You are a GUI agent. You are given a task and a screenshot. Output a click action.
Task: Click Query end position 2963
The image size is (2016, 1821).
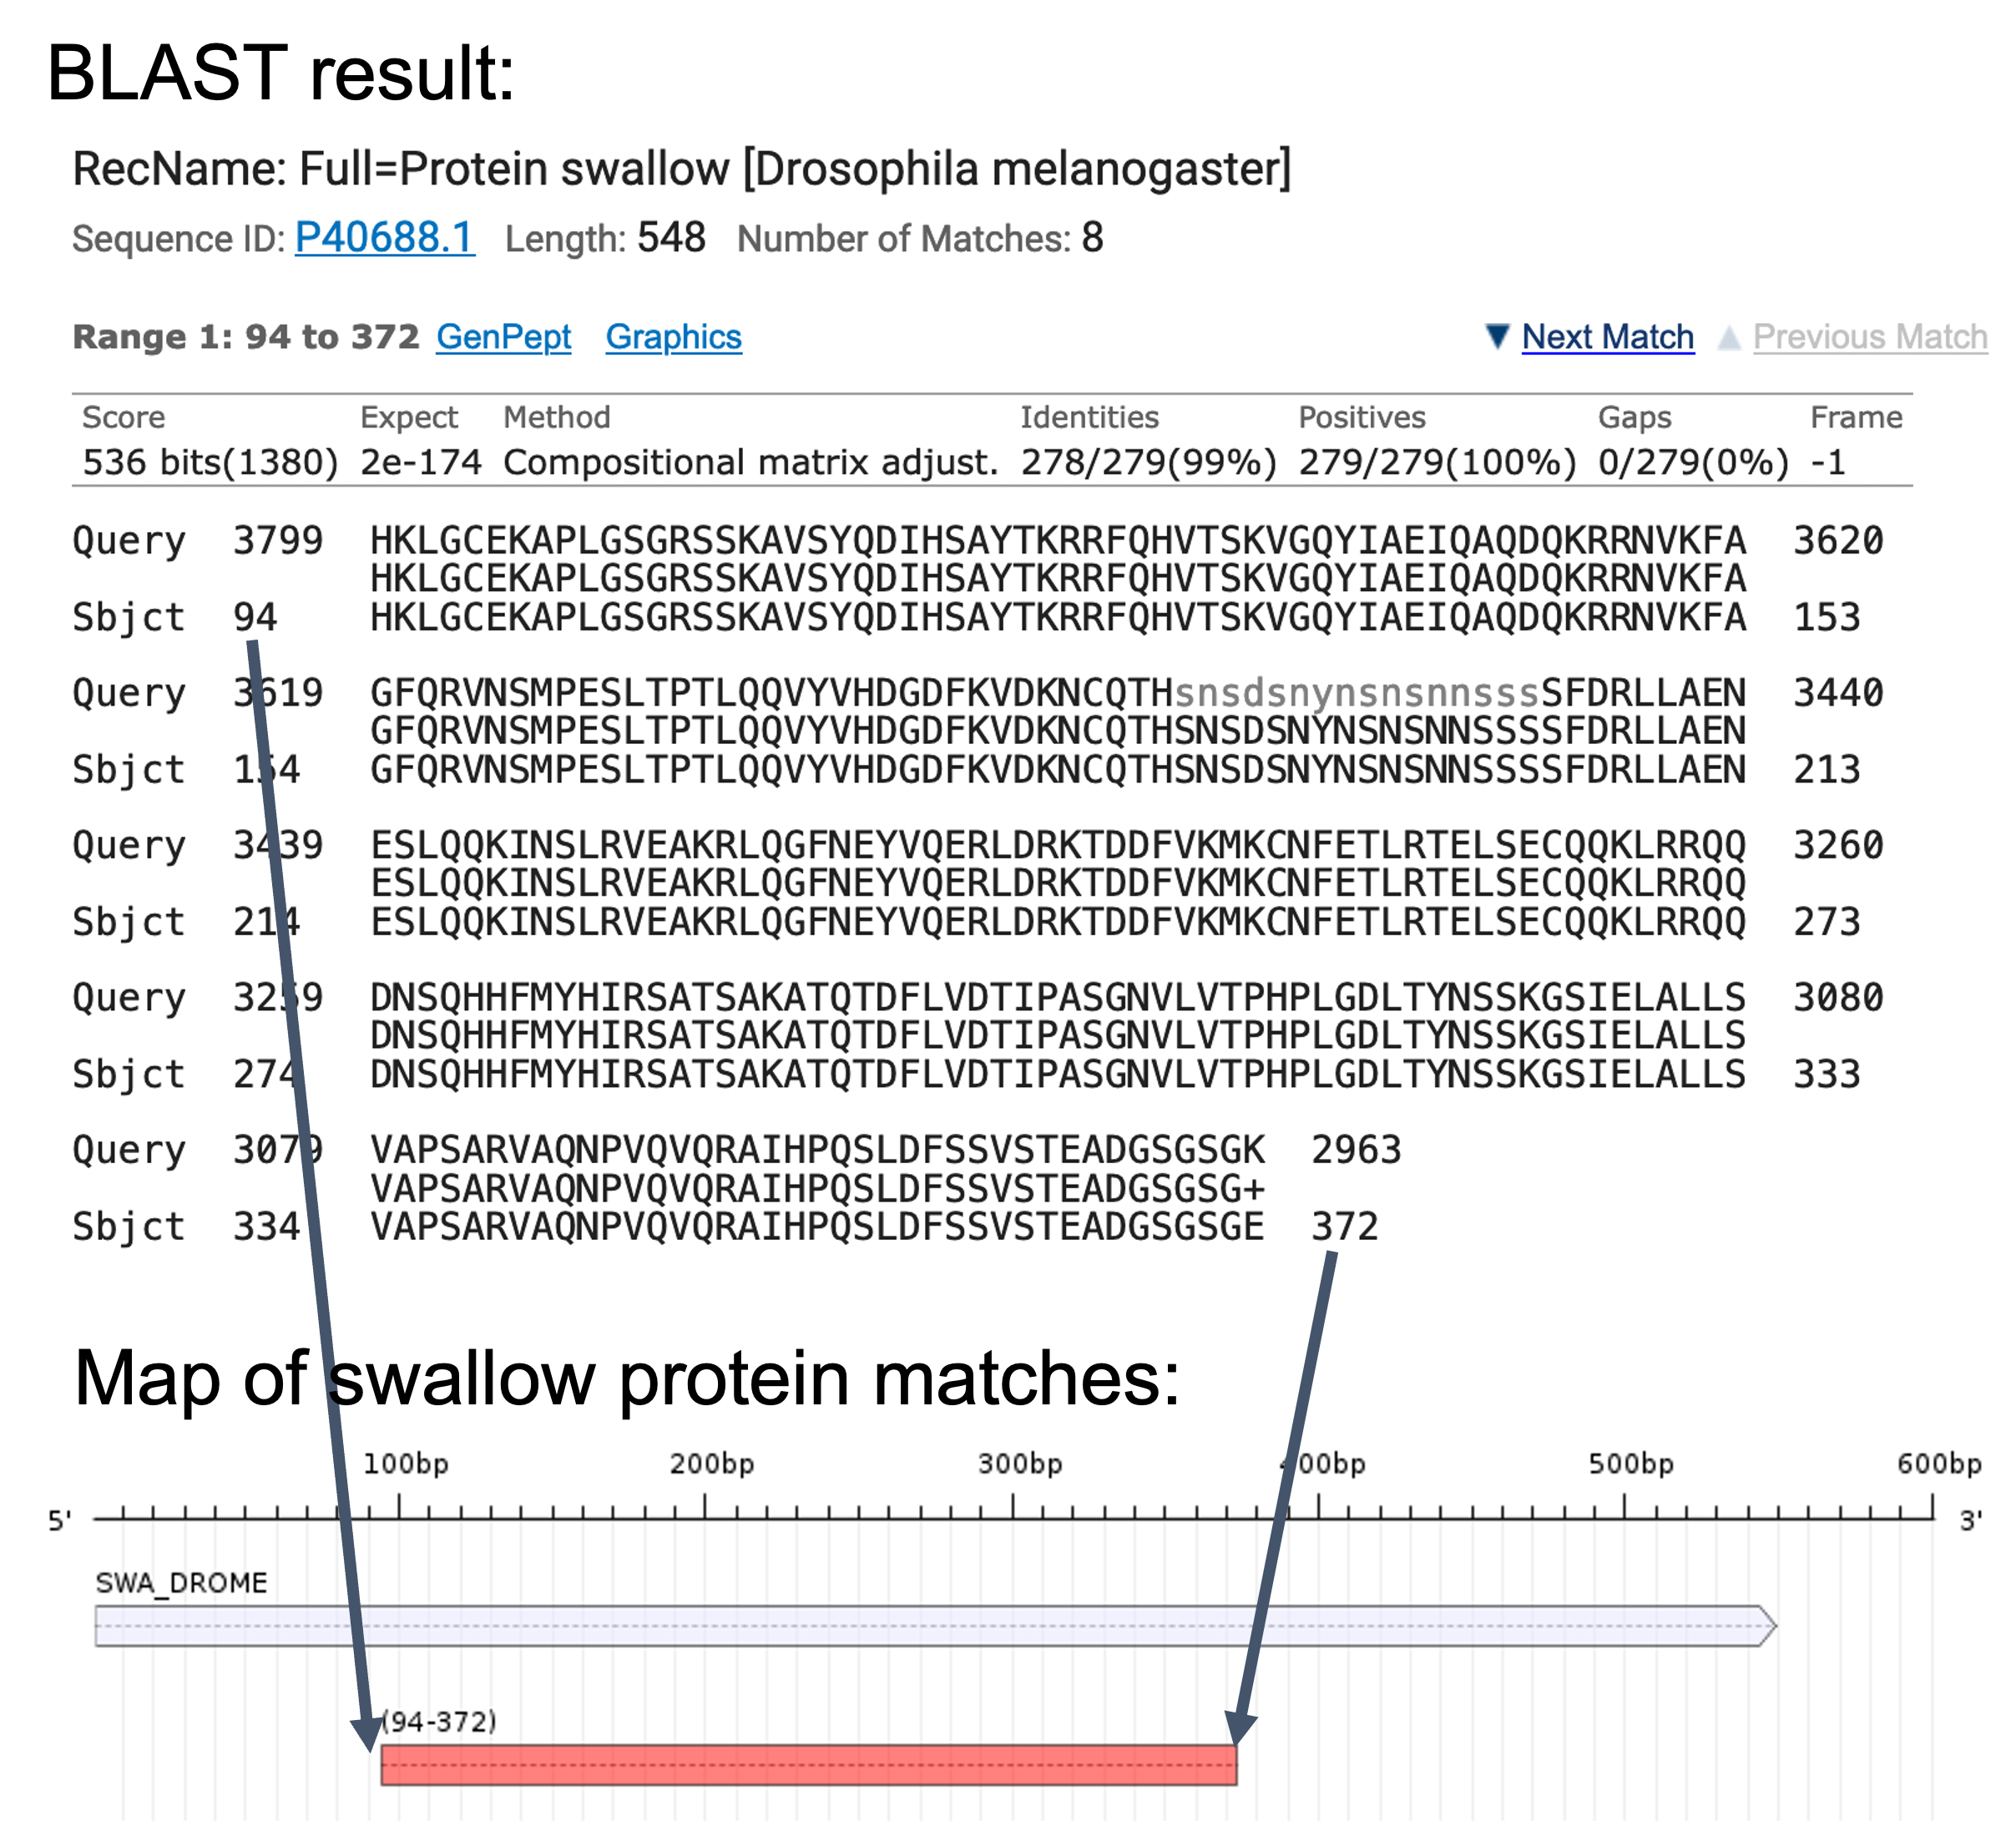point(1356,1150)
